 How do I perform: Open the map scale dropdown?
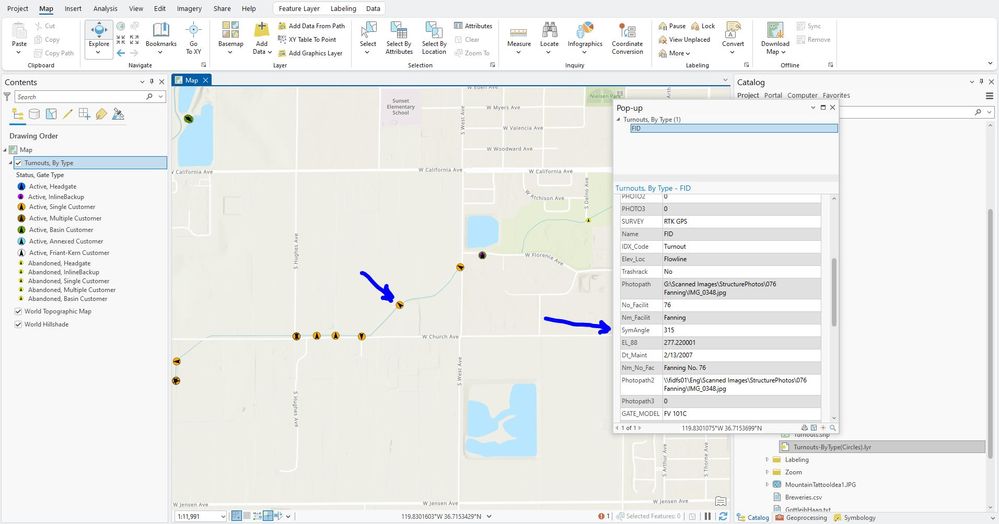point(222,516)
